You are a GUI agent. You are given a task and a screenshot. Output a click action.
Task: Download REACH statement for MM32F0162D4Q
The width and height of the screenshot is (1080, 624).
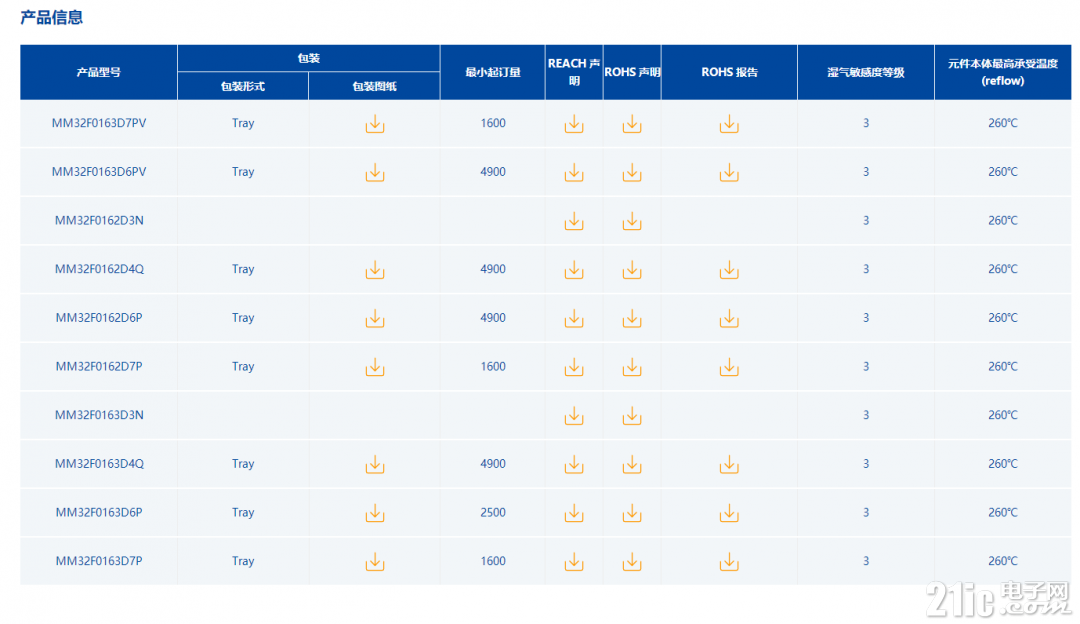click(574, 271)
